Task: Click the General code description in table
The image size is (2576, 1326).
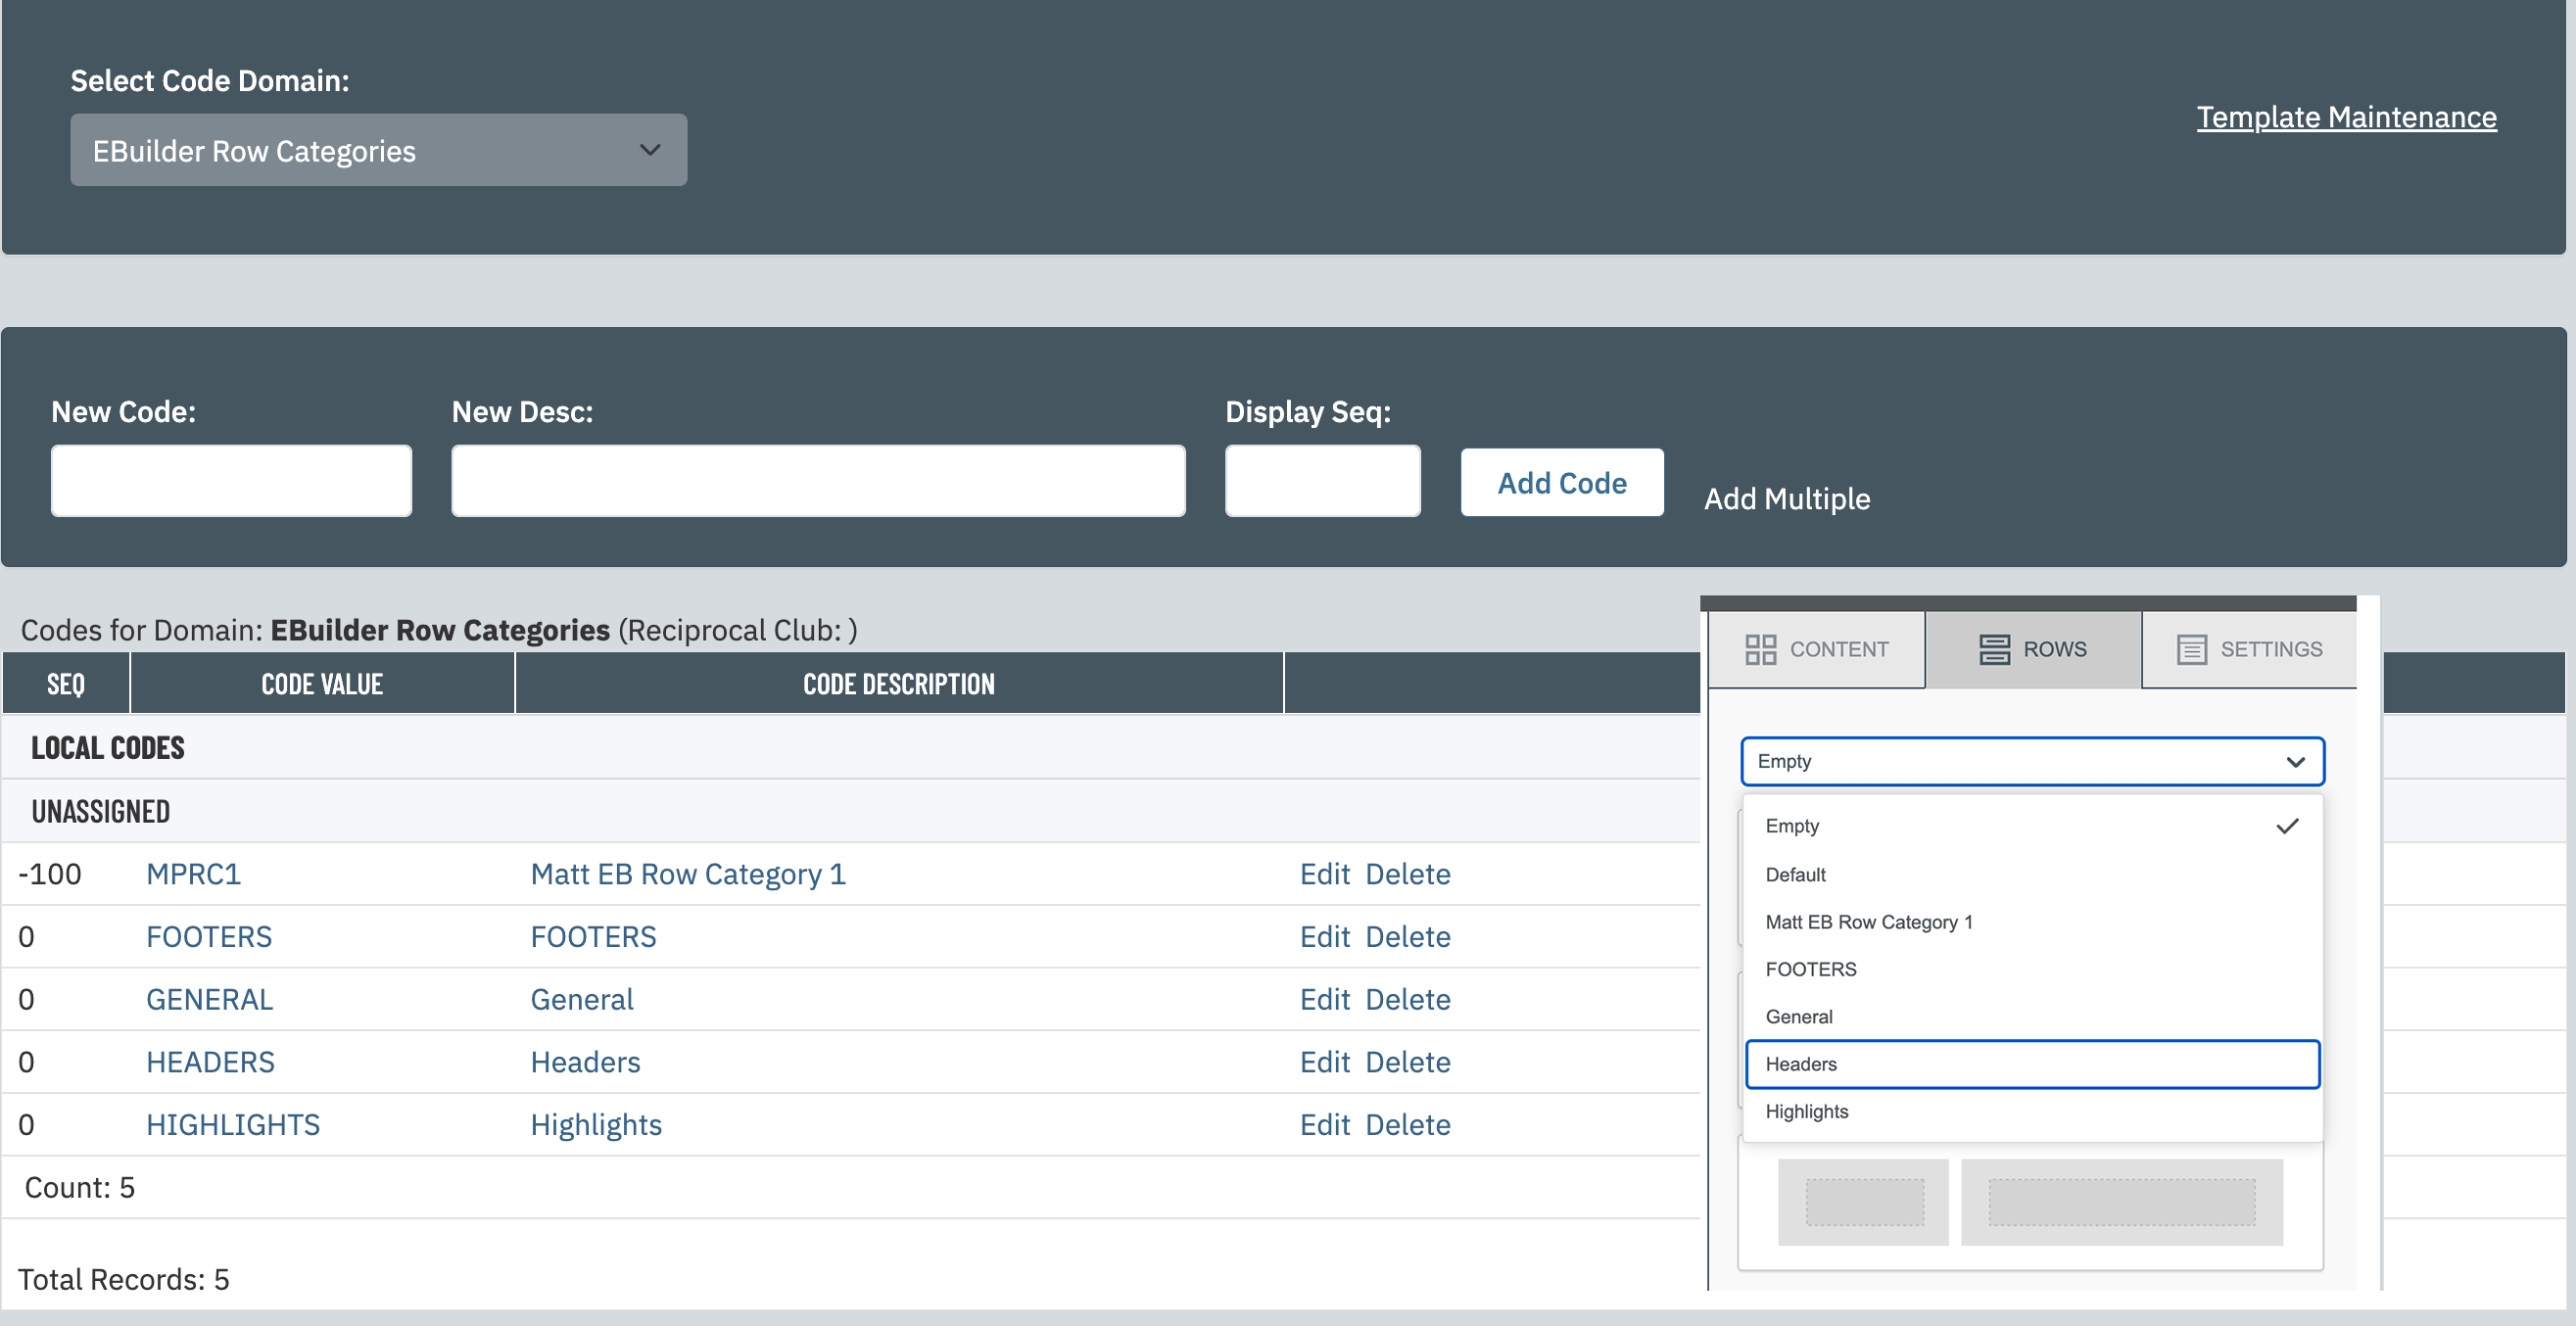Action: tap(582, 999)
